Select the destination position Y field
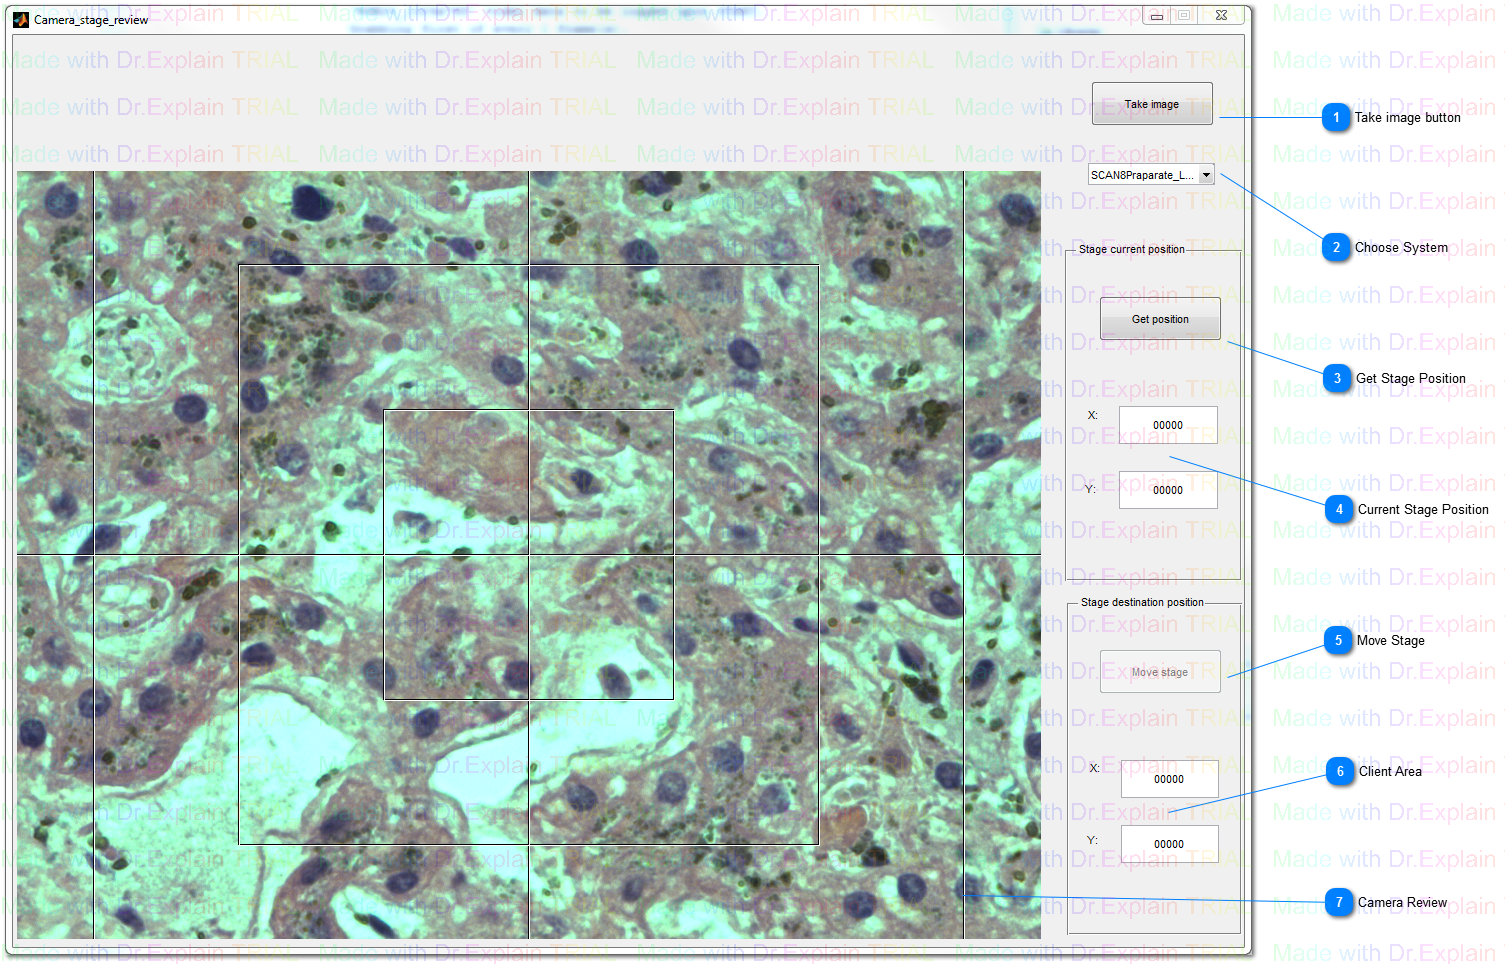1505x964 pixels. [x=1169, y=844]
